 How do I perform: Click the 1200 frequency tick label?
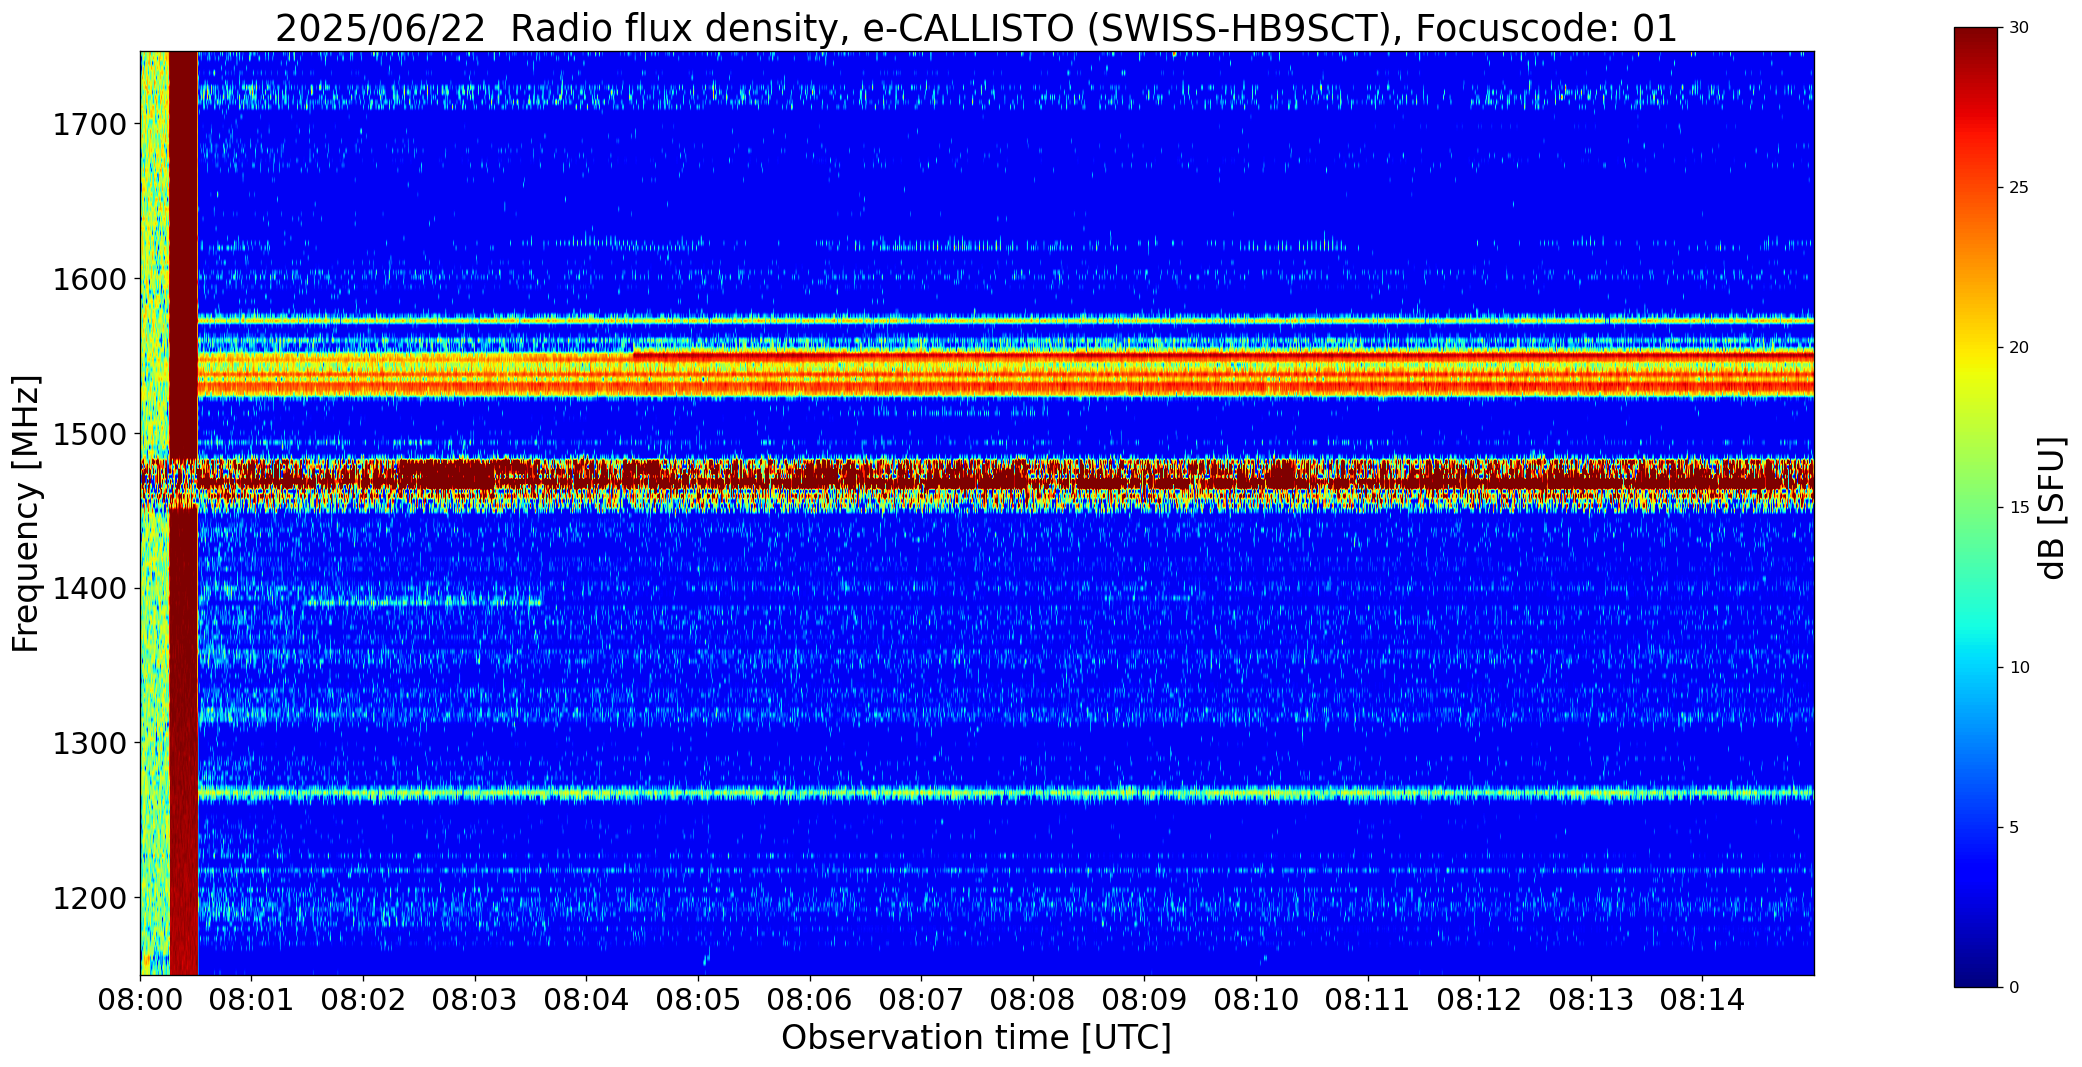[90, 898]
